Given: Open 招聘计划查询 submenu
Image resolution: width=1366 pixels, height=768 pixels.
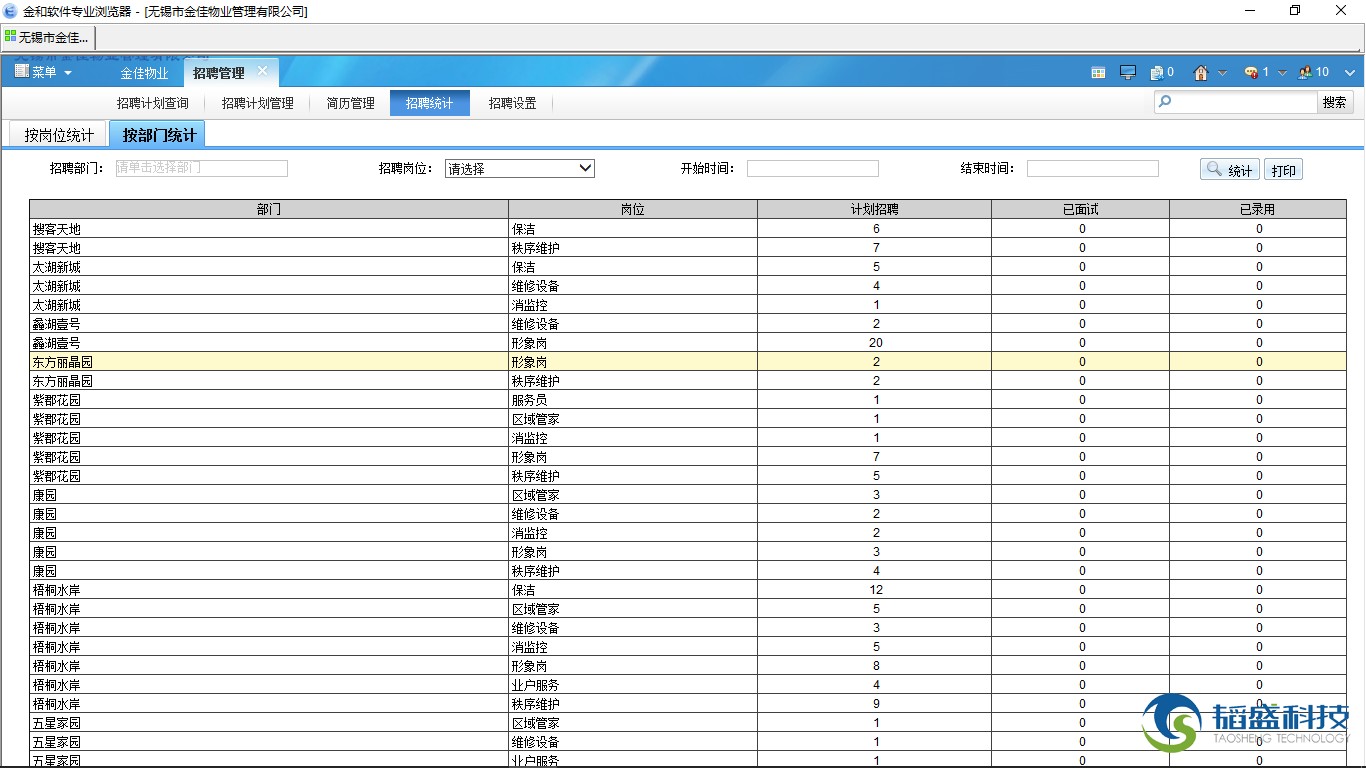Looking at the screenshot, I should coord(152,103).
